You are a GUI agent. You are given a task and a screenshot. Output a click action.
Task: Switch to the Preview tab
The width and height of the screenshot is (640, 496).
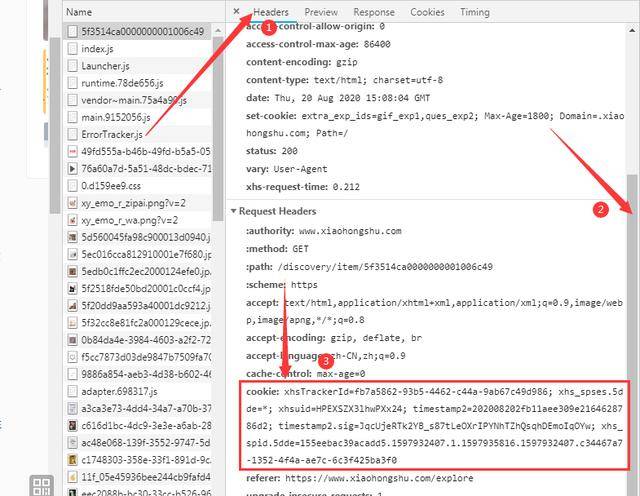321,12
